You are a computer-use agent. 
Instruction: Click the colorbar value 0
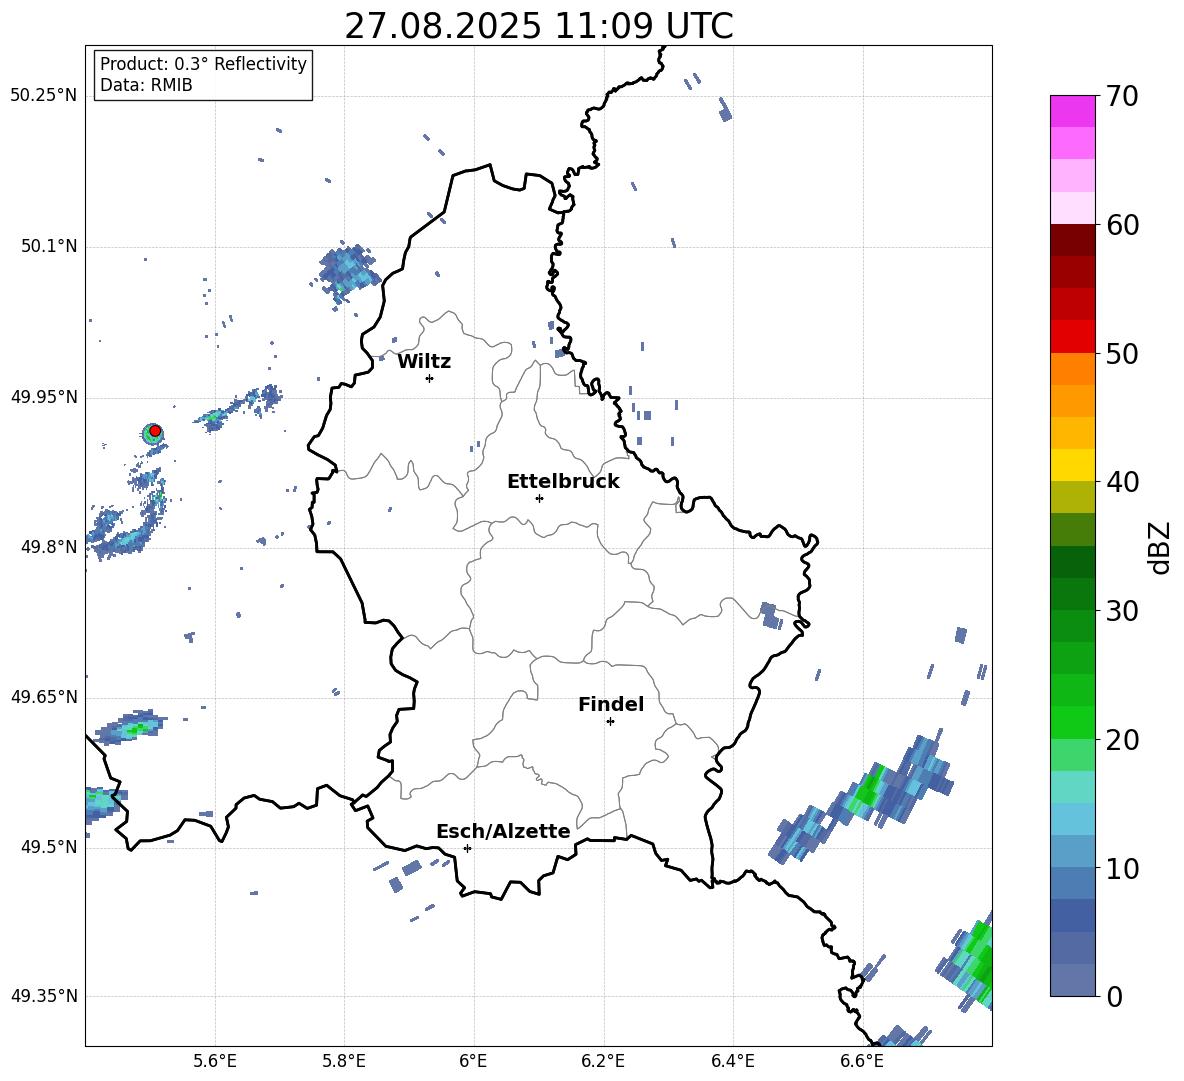click(1115, 997)
